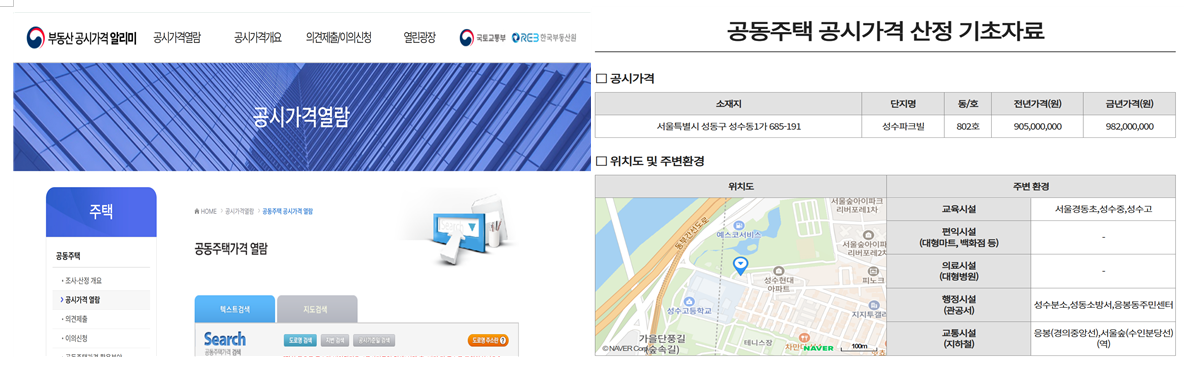This screenshot has width=1195, height=377.
Task: Click the 부동산 공시가격 알리미 site logo
Action: point(81,37)
